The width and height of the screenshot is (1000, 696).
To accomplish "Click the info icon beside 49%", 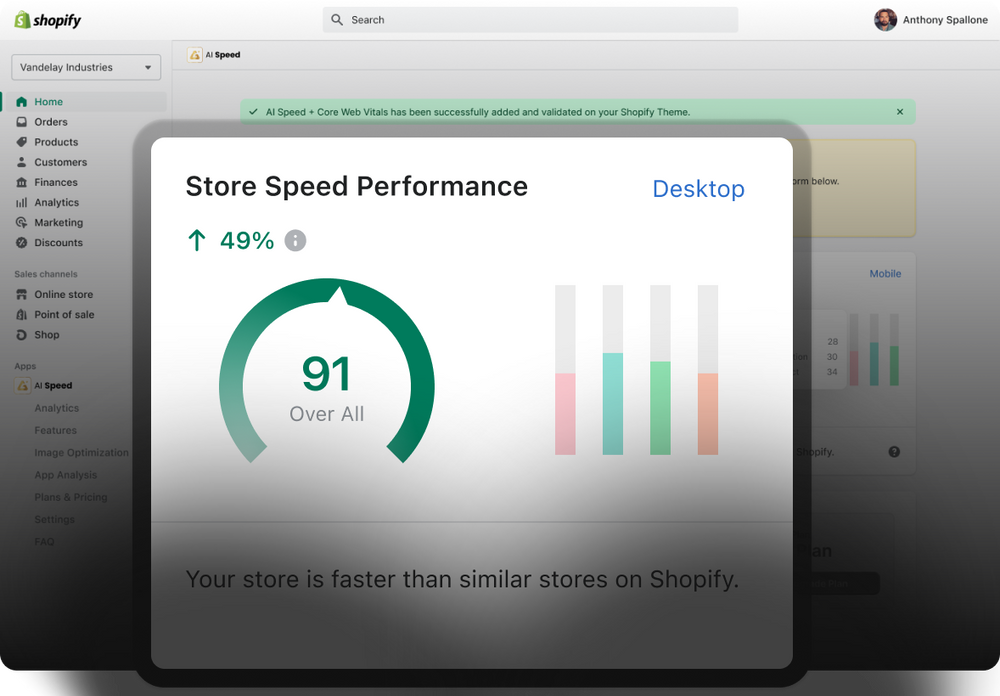I will pos(295,240).
